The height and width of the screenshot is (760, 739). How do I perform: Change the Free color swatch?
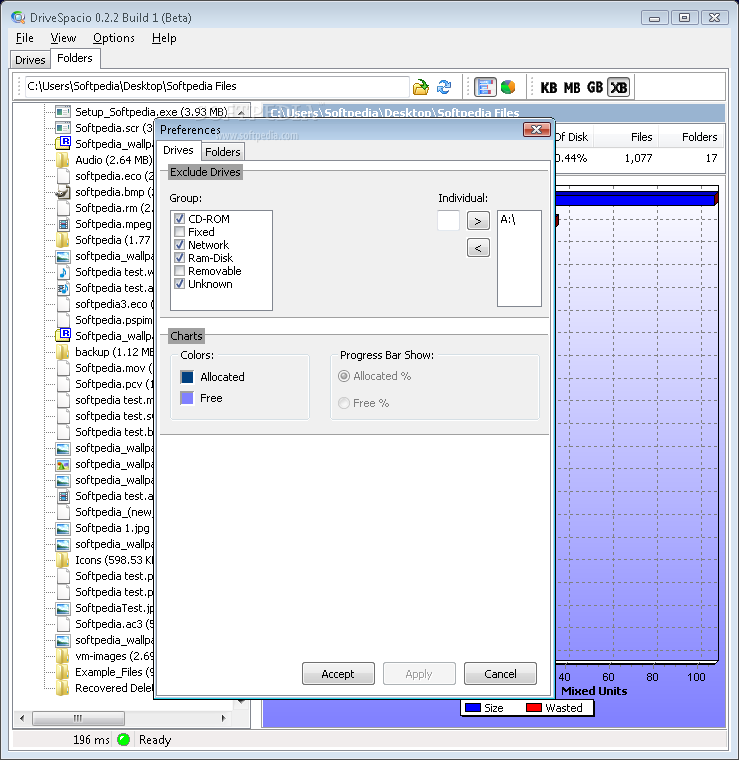187,398
